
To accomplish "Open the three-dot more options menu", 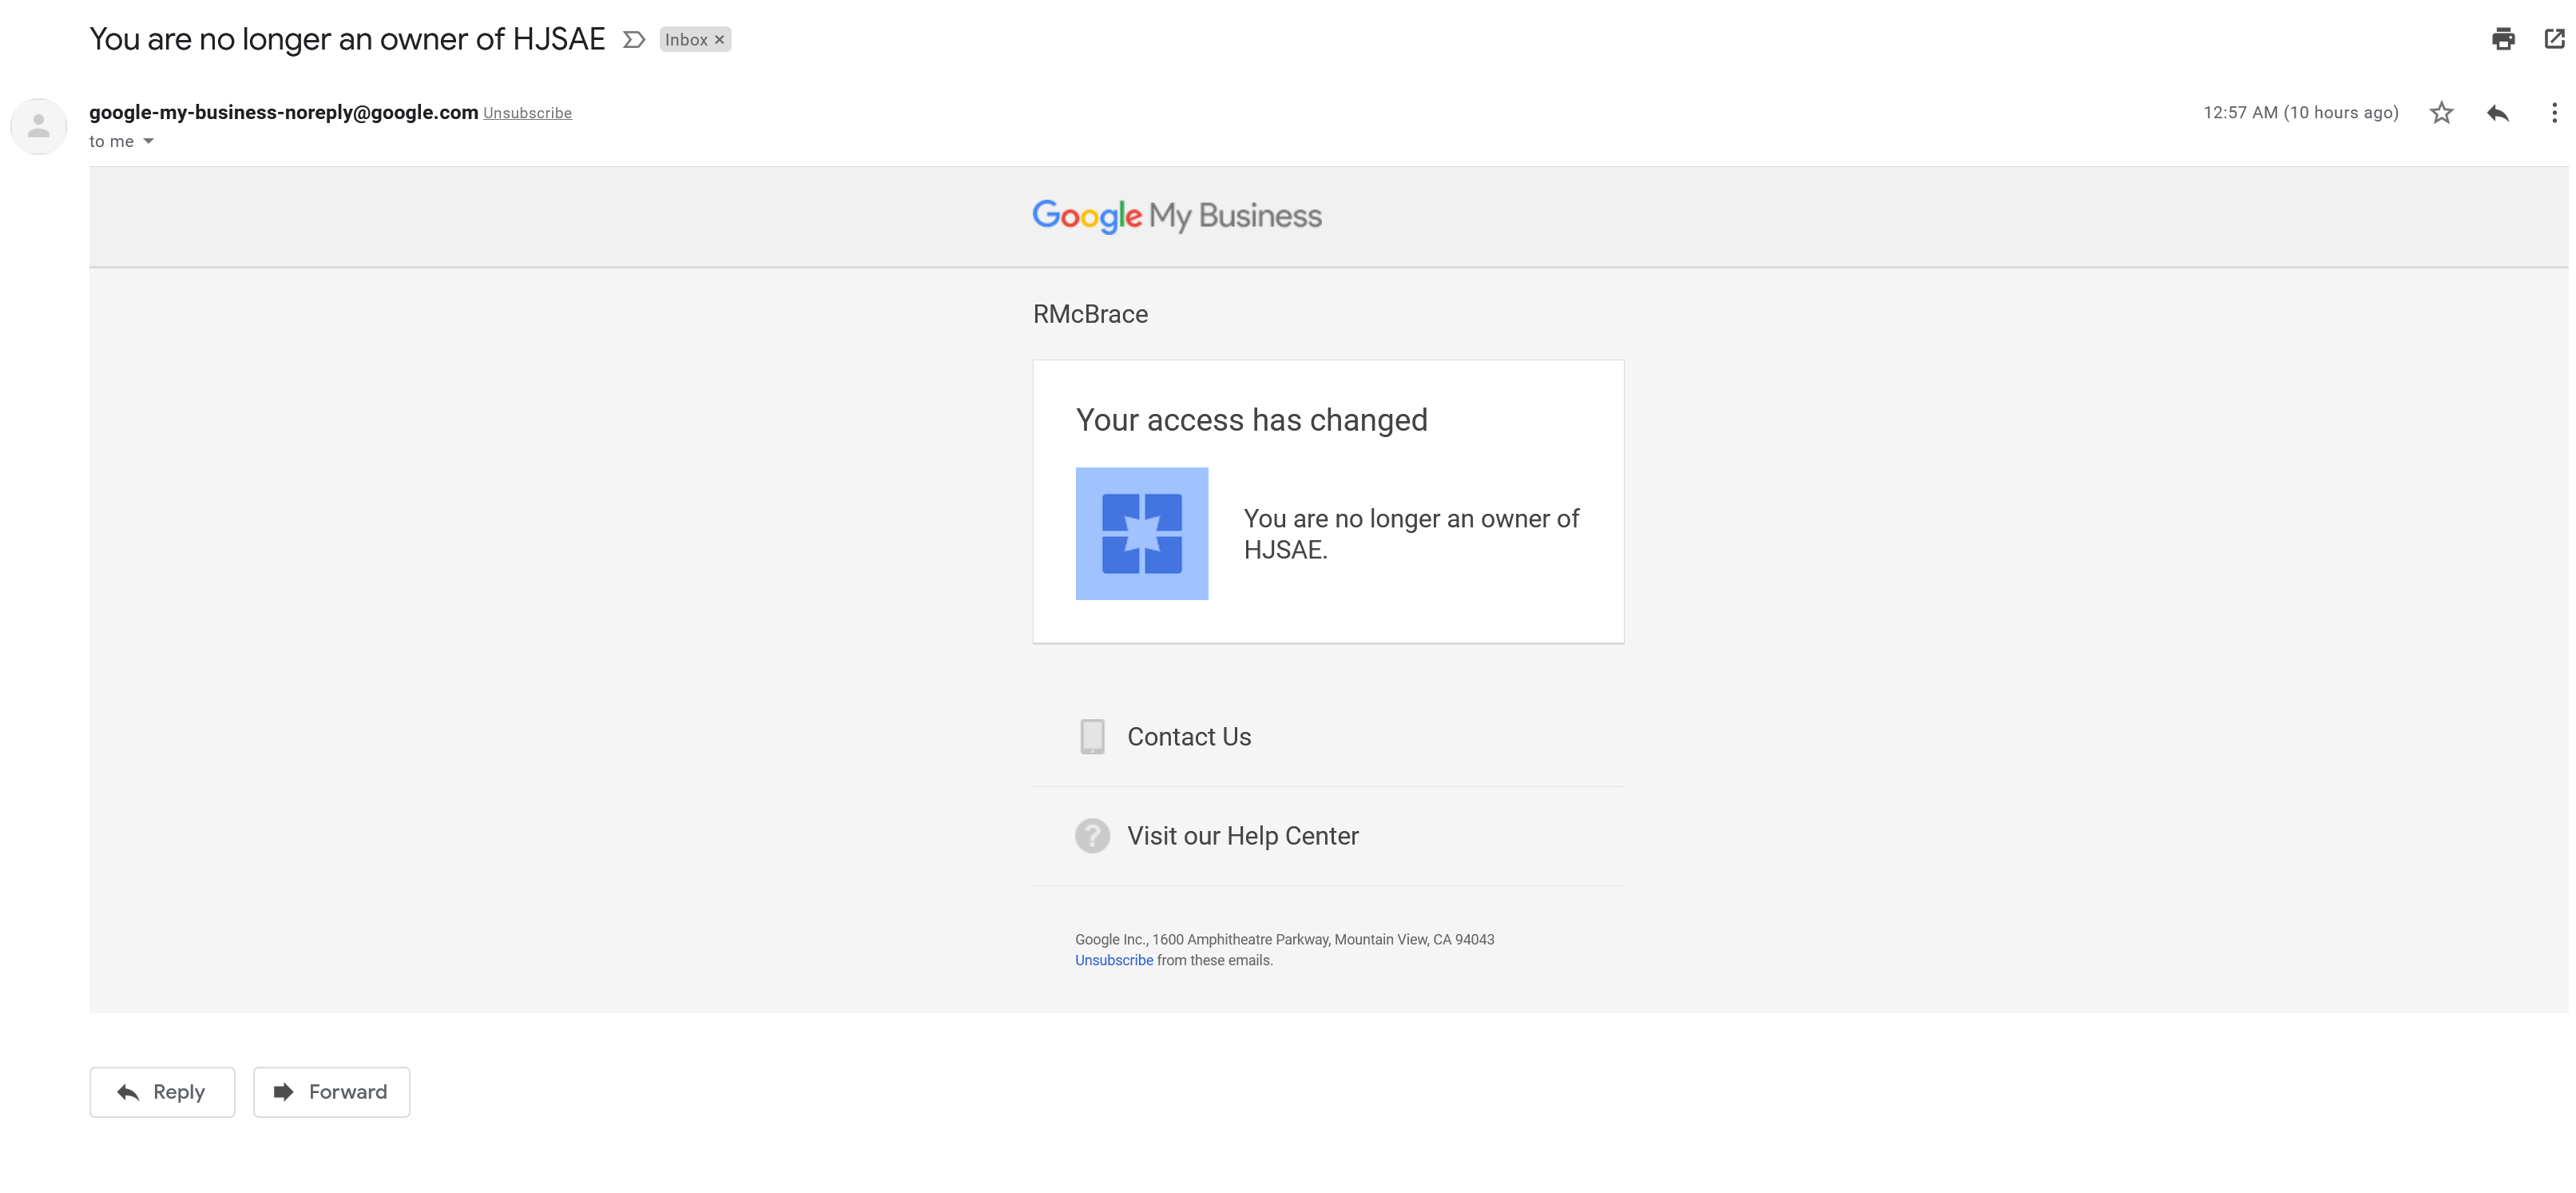I will (x=2553, y=113).
